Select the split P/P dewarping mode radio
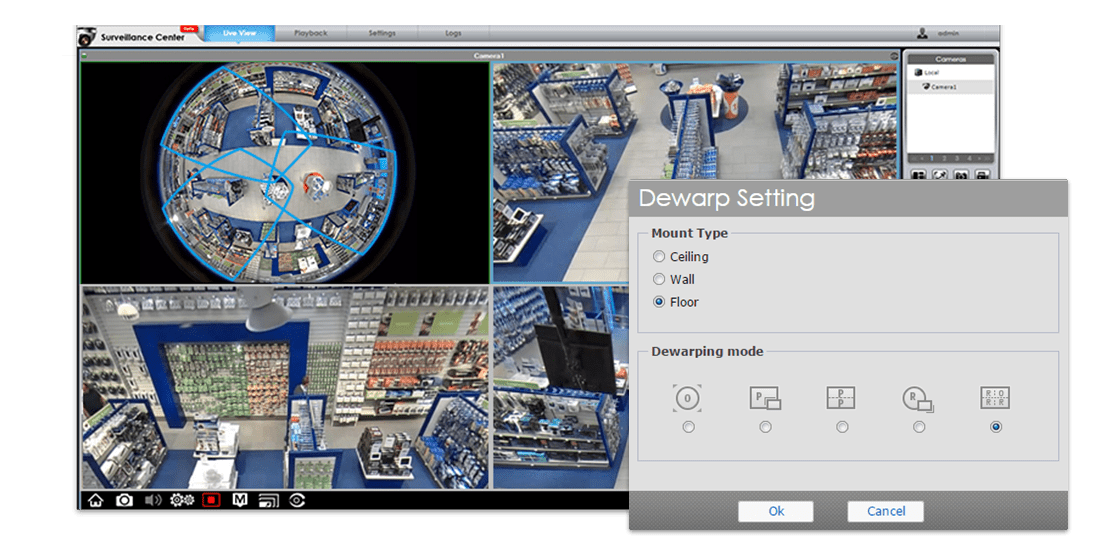This screenshot has height=560, width=1113. (842, 427)
